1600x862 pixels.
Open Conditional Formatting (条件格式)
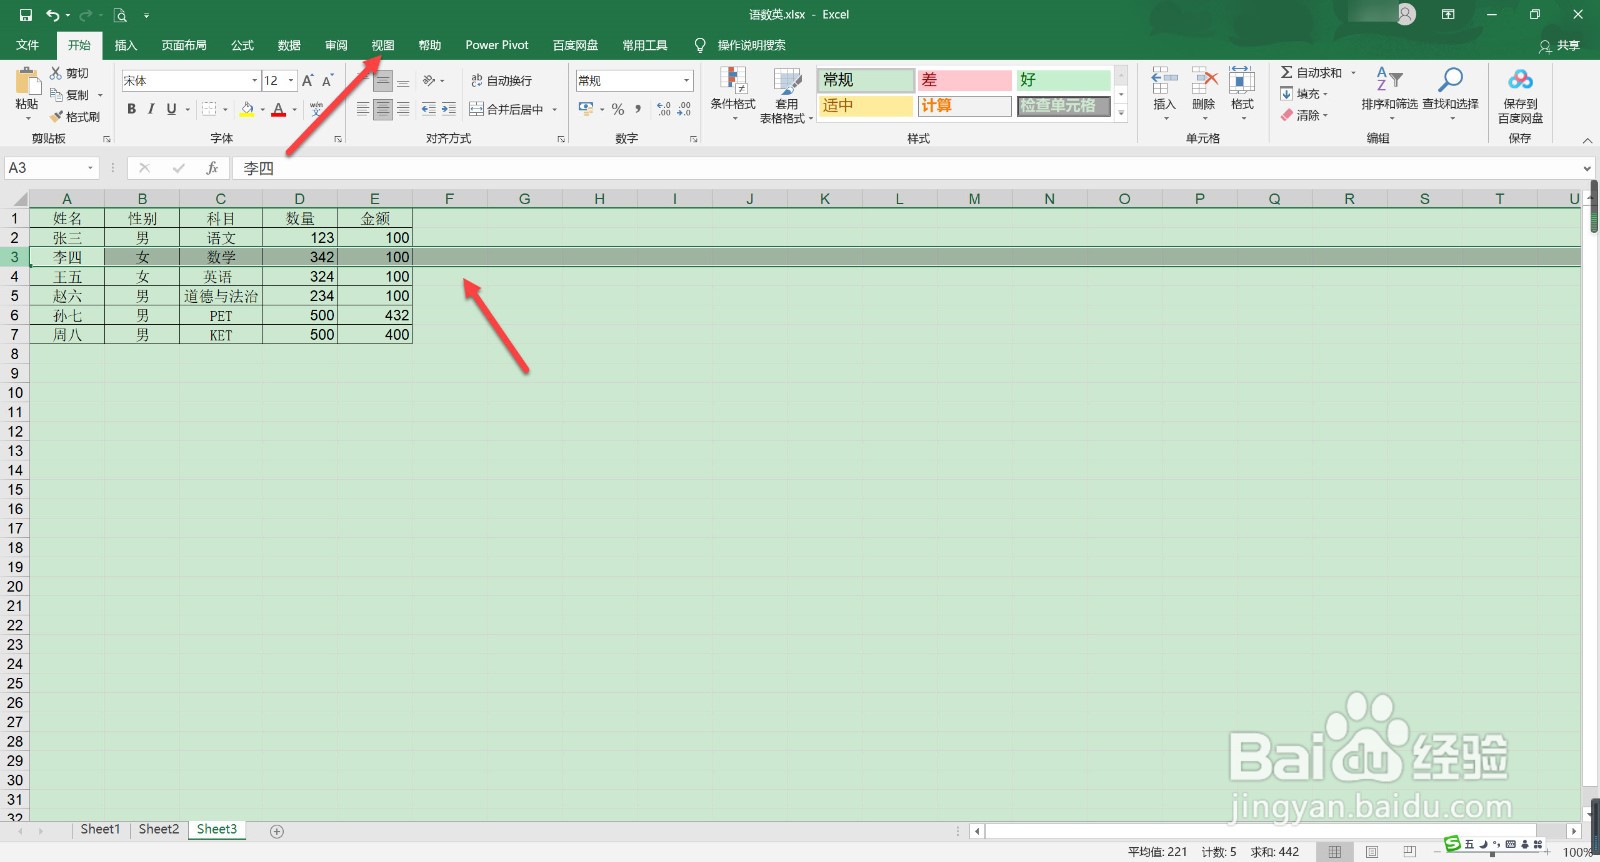[733, 93]
